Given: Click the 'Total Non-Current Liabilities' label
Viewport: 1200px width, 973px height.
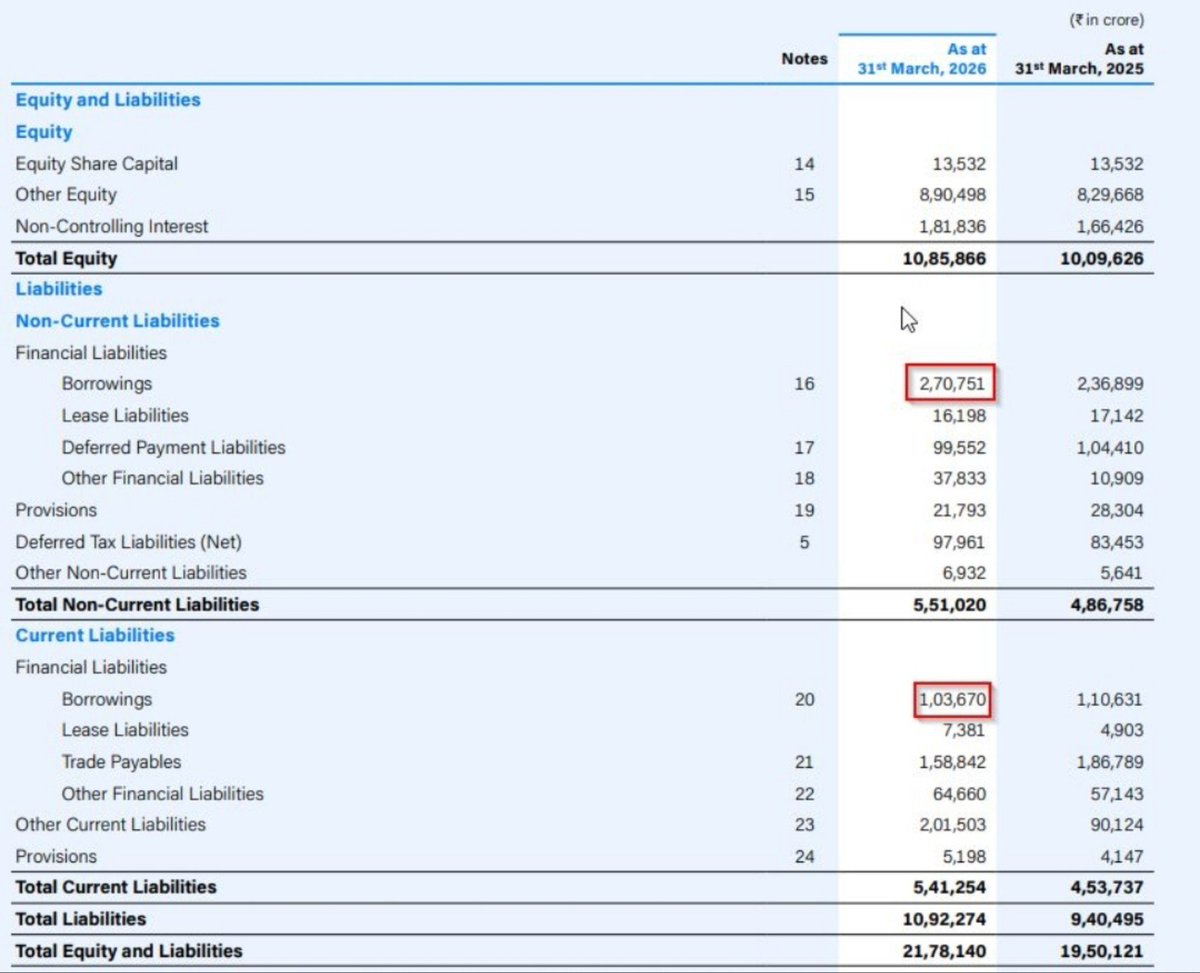Looking at the screenshot, I should tap(137, 604).
